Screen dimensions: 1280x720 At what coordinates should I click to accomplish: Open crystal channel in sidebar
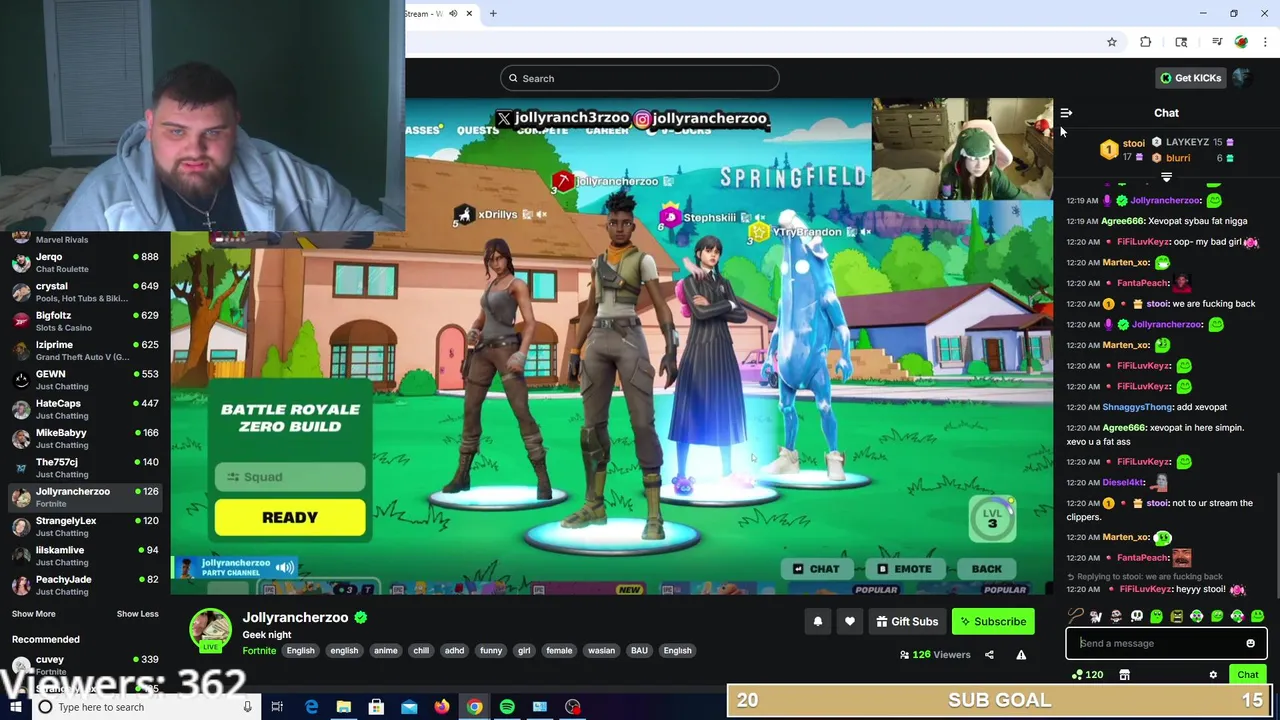tap(84, 292)
